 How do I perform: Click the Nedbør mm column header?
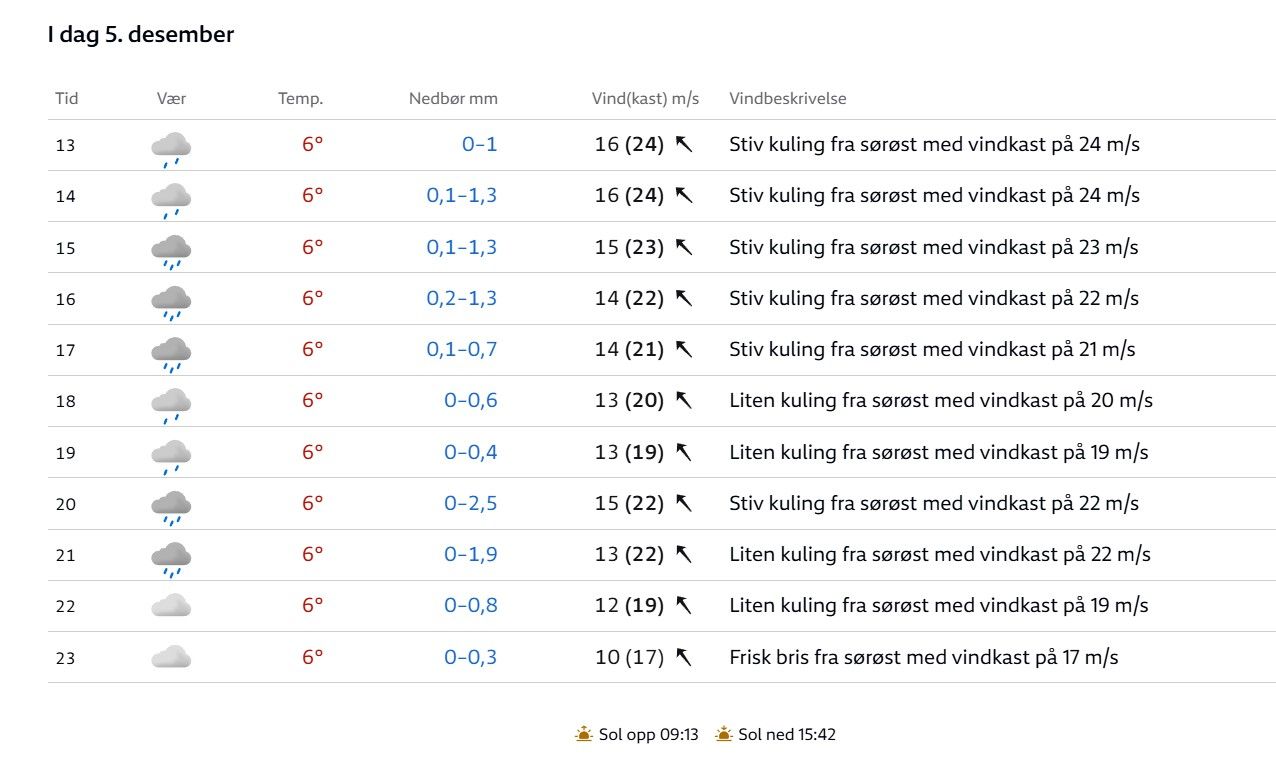452,98
